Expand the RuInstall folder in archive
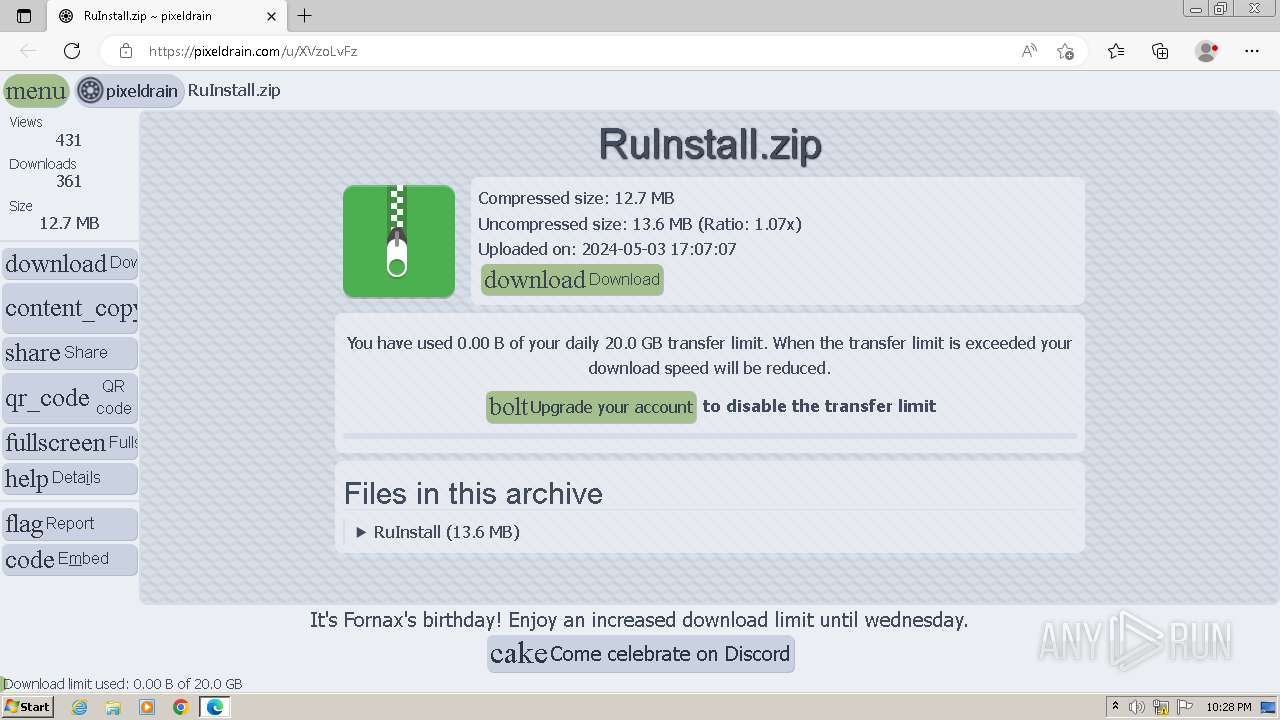 pos(438,532)
